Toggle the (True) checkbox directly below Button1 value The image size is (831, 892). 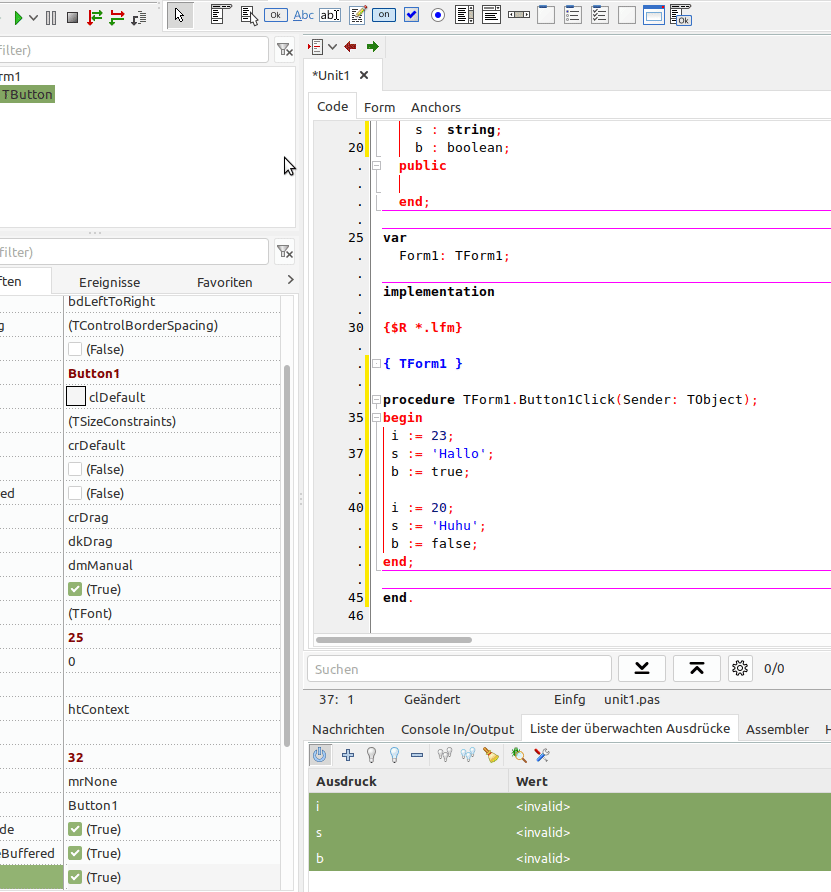[75, 829]
